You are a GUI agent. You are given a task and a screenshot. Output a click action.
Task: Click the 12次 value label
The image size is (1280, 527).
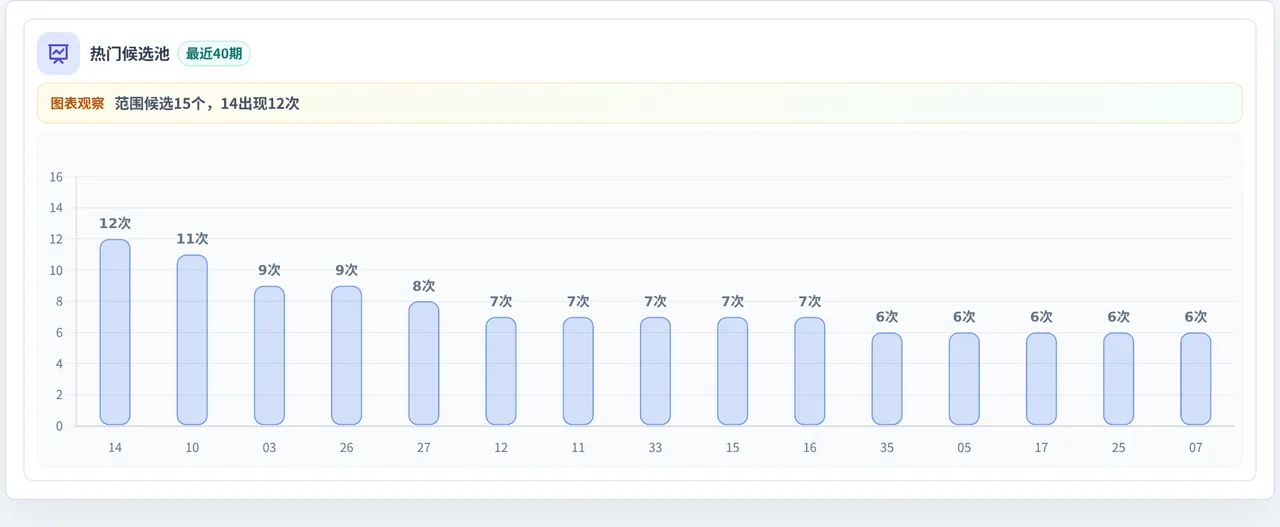(115, 223)
